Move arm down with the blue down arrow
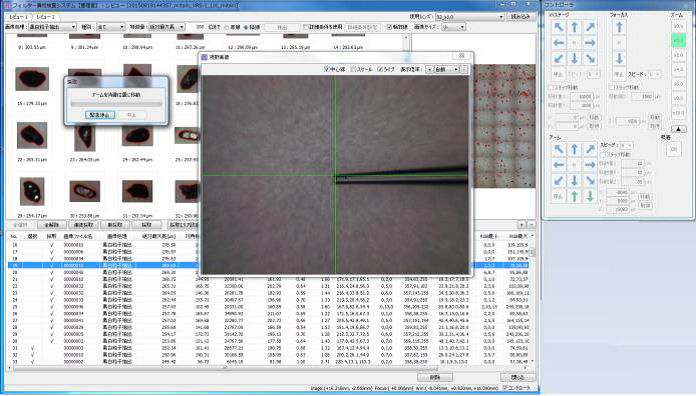This screenshot has width=696, height=396. 574,180
